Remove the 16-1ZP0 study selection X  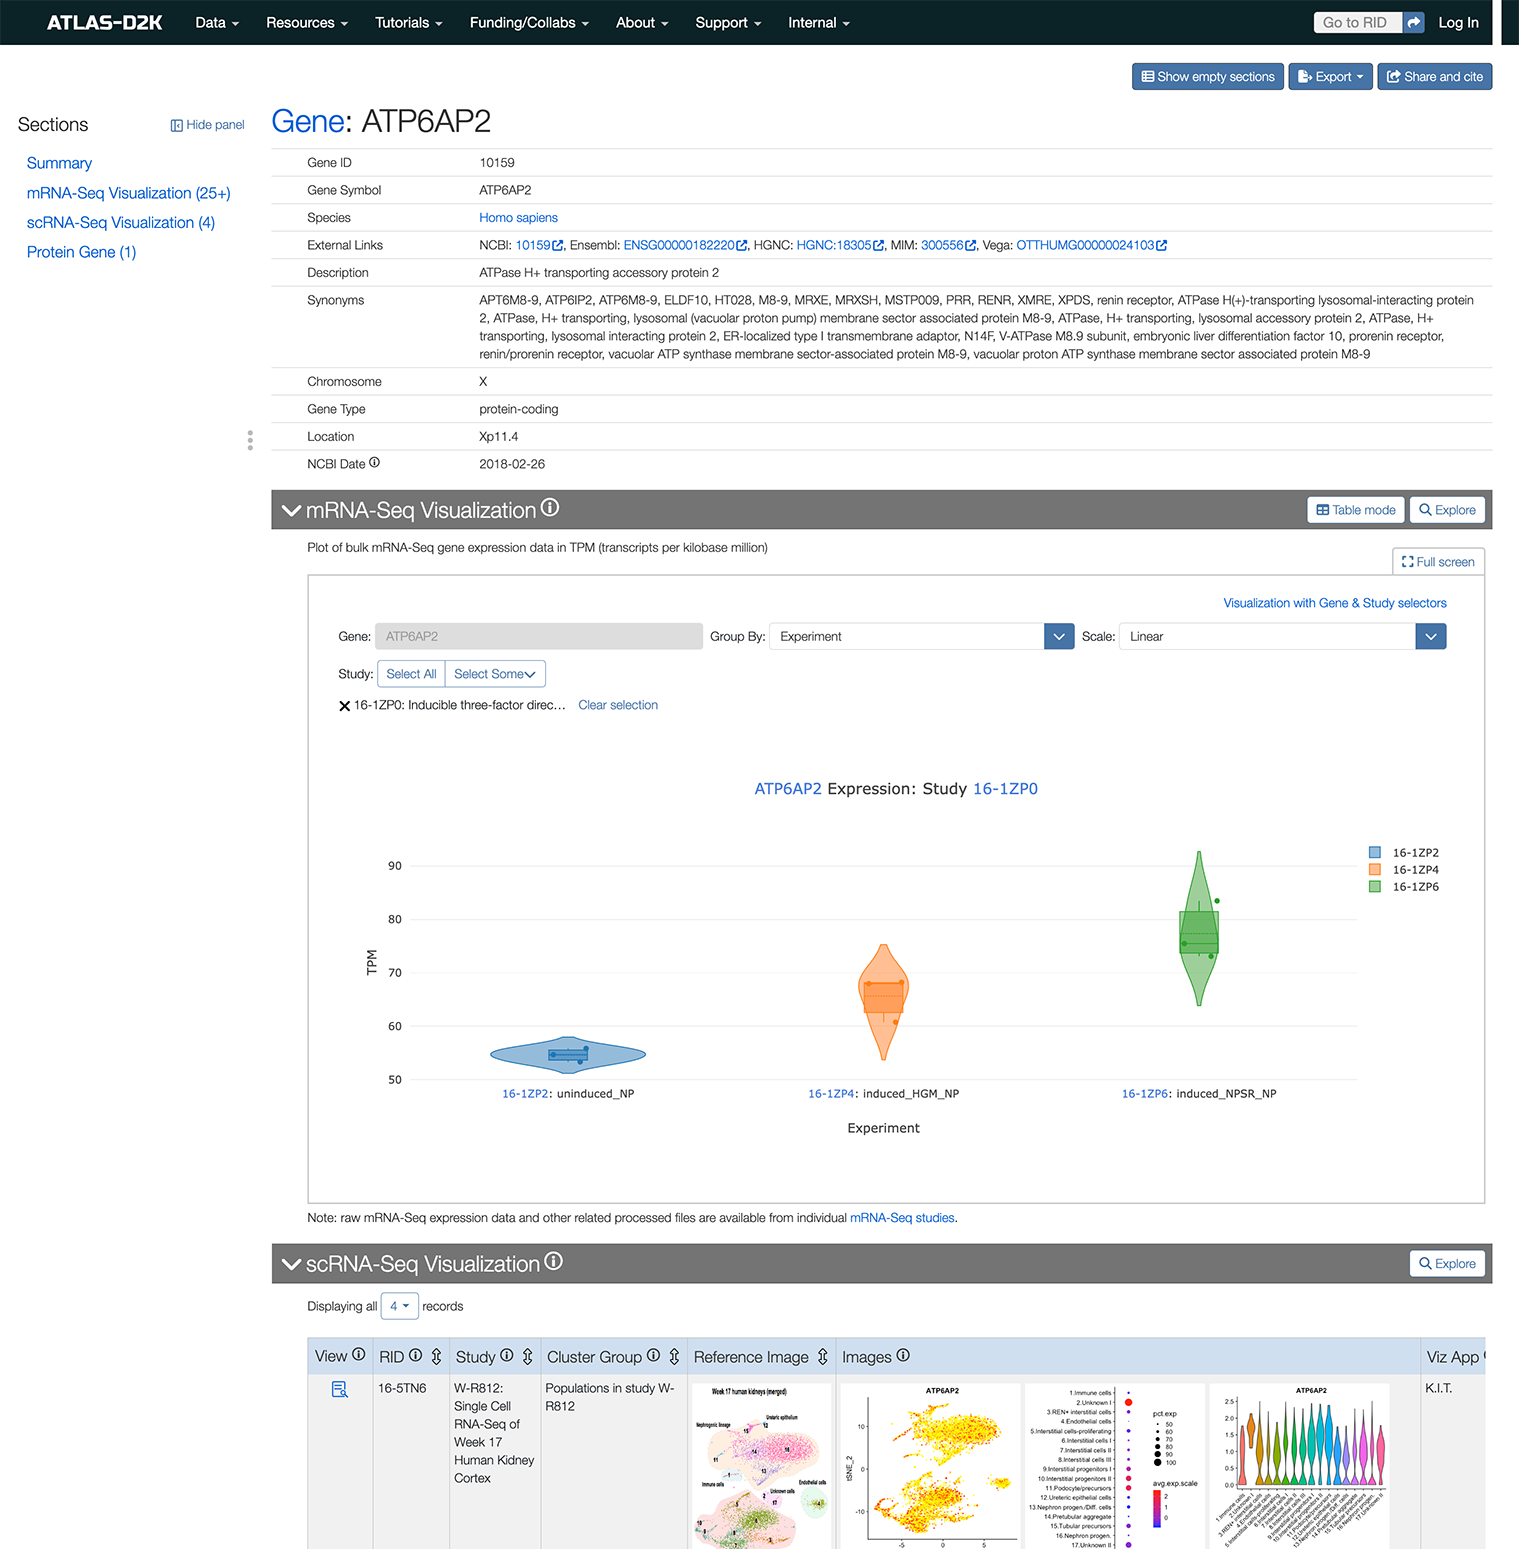(344, 706)
